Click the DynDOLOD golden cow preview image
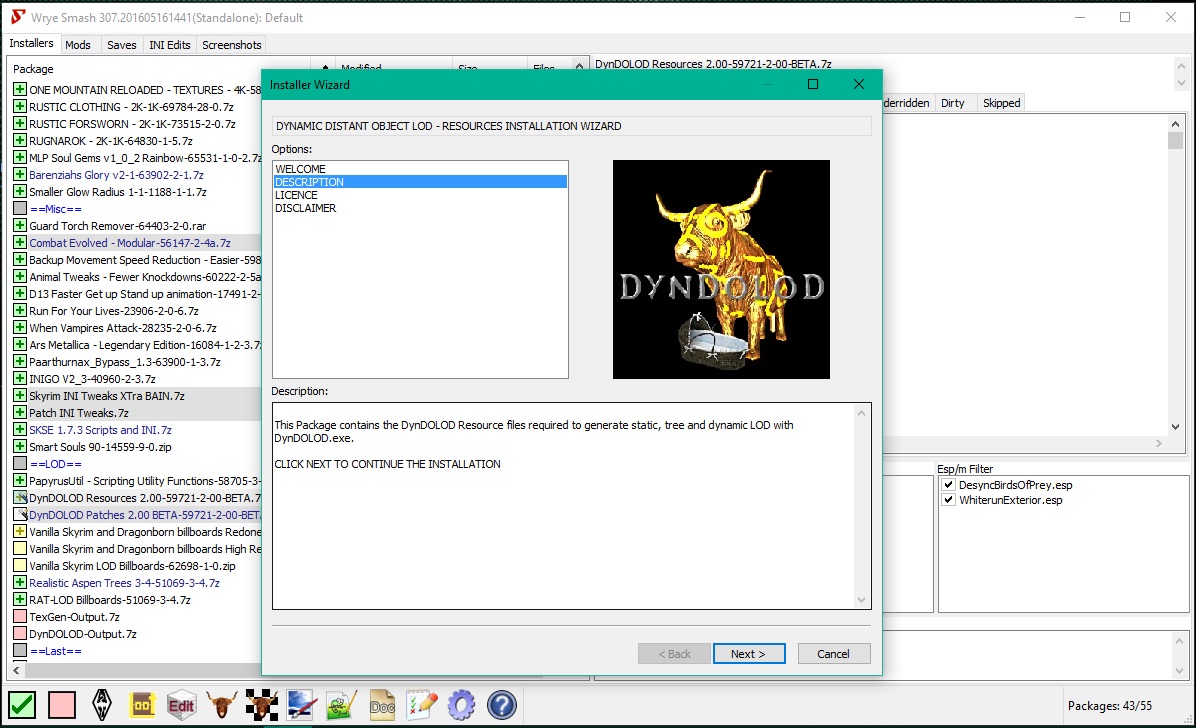1196x728 pixels. (721, 269)
